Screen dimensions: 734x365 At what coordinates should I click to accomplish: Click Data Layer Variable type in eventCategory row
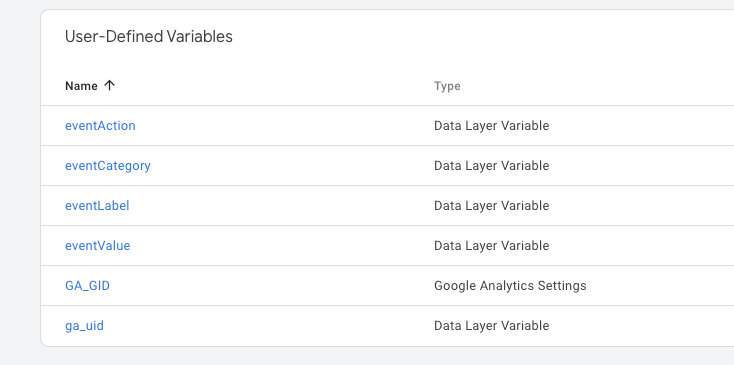492,166
